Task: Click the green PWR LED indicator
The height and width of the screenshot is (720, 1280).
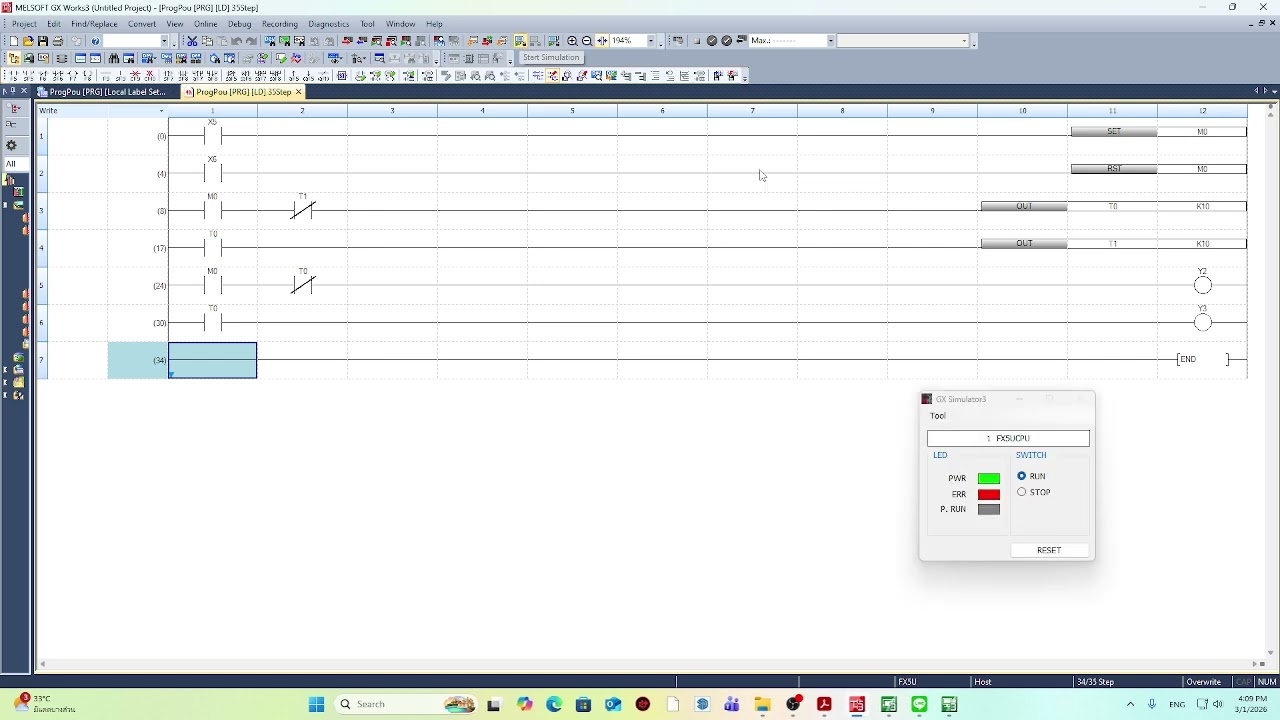Action: [x=989, y=478]
